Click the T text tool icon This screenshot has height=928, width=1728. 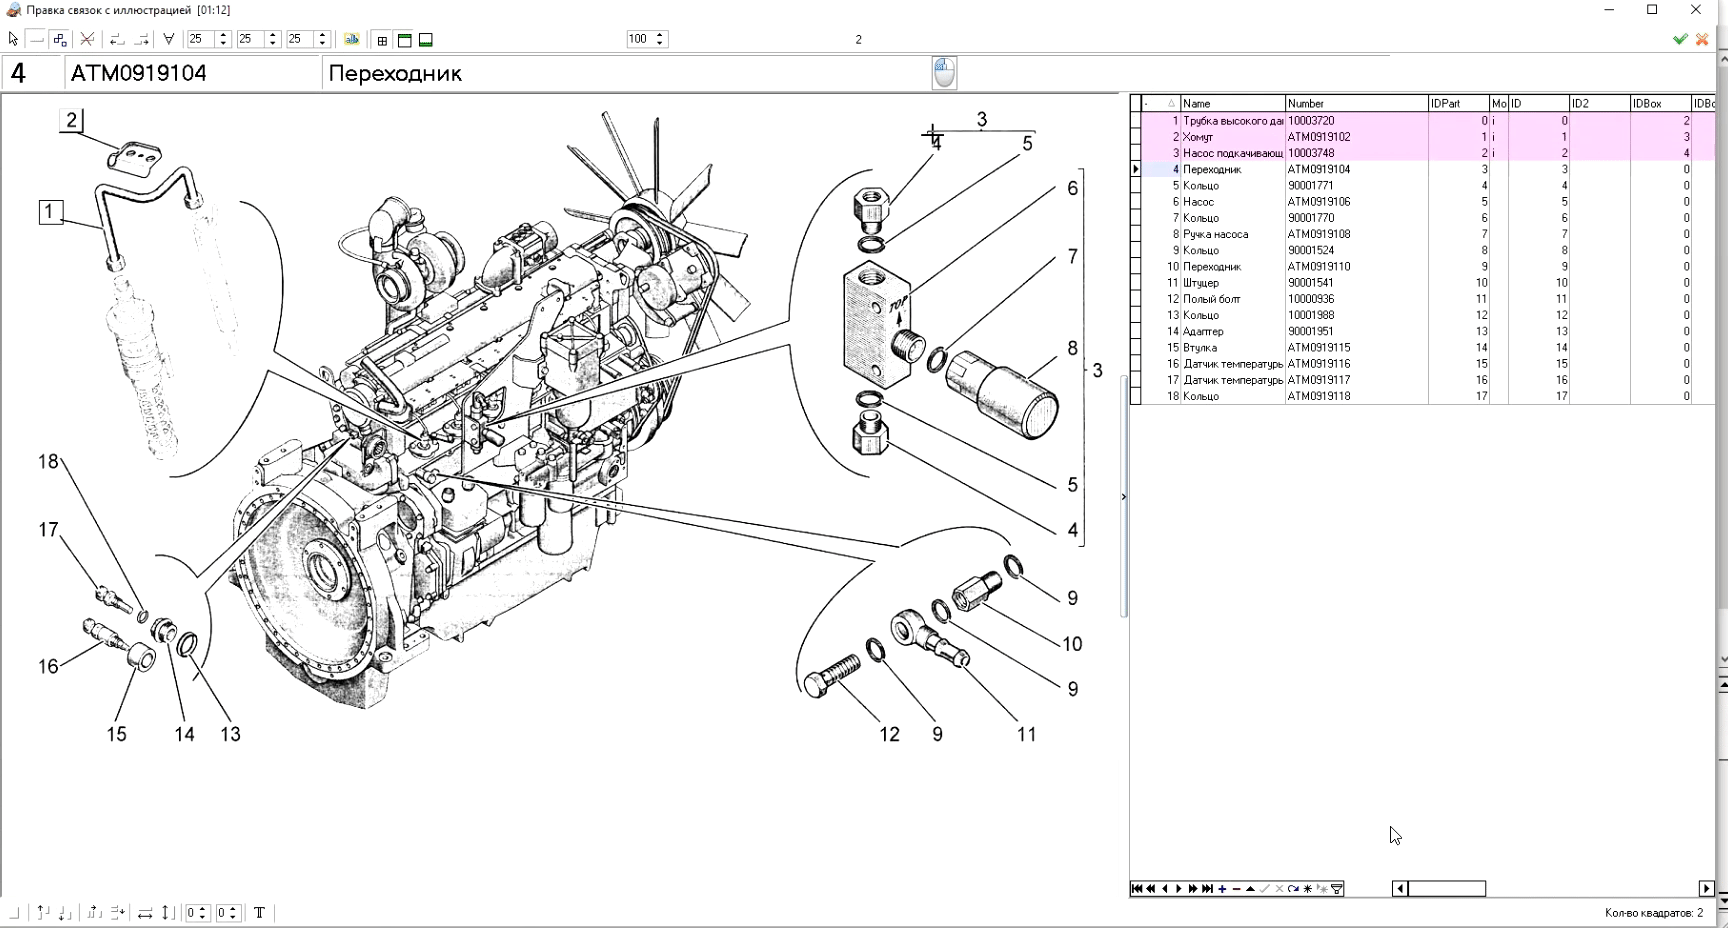tap(259, 912)
